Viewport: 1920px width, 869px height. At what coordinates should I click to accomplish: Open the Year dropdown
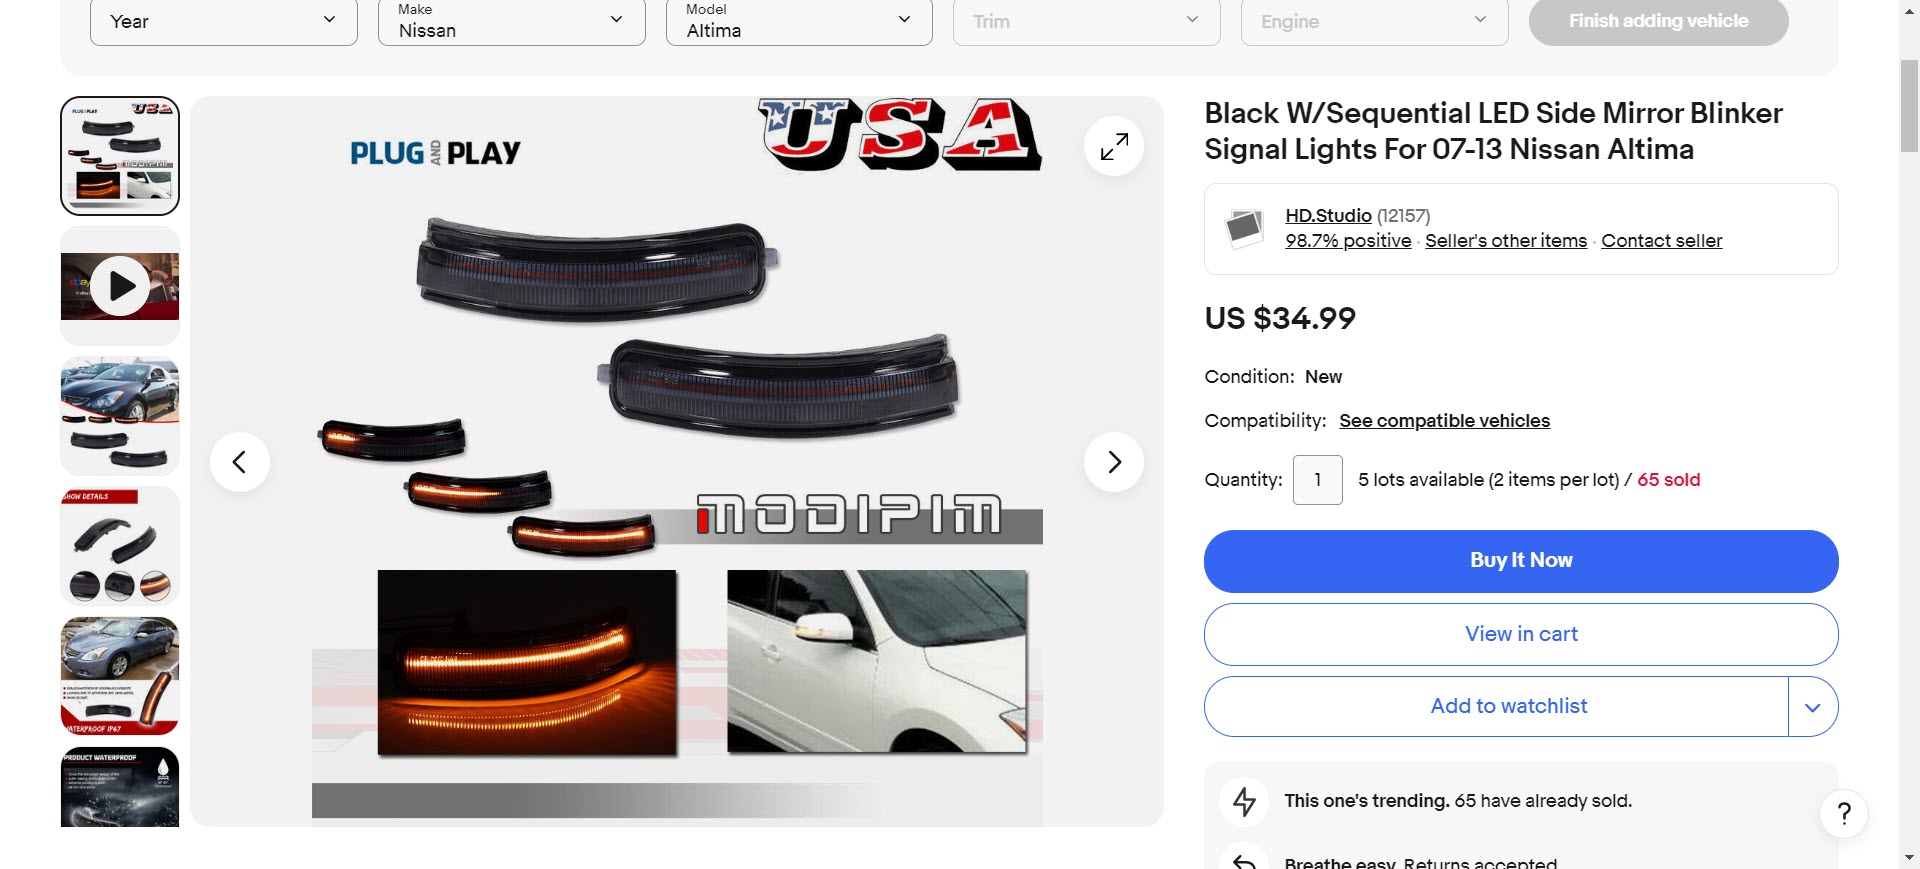tap(224, 22)
